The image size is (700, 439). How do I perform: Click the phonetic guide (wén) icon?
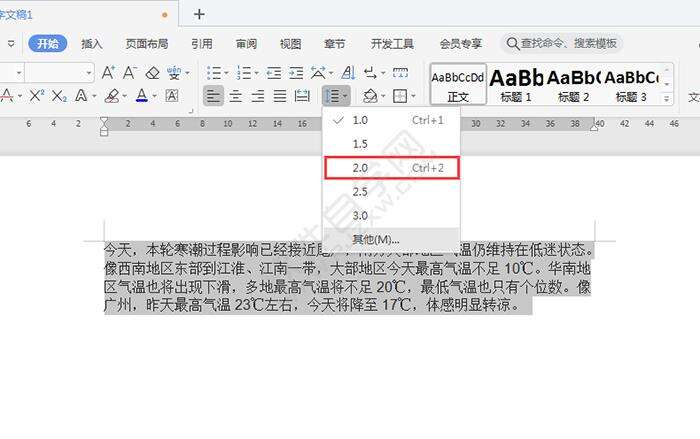click(x=174, y=72)
